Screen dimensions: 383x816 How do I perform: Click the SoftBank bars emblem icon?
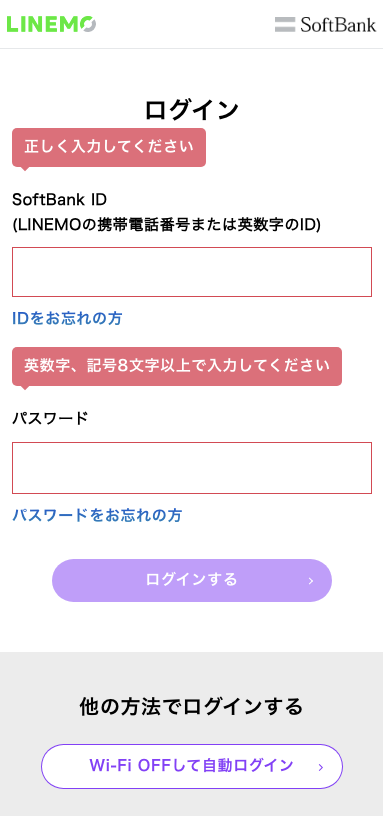[x=285, y=24]
